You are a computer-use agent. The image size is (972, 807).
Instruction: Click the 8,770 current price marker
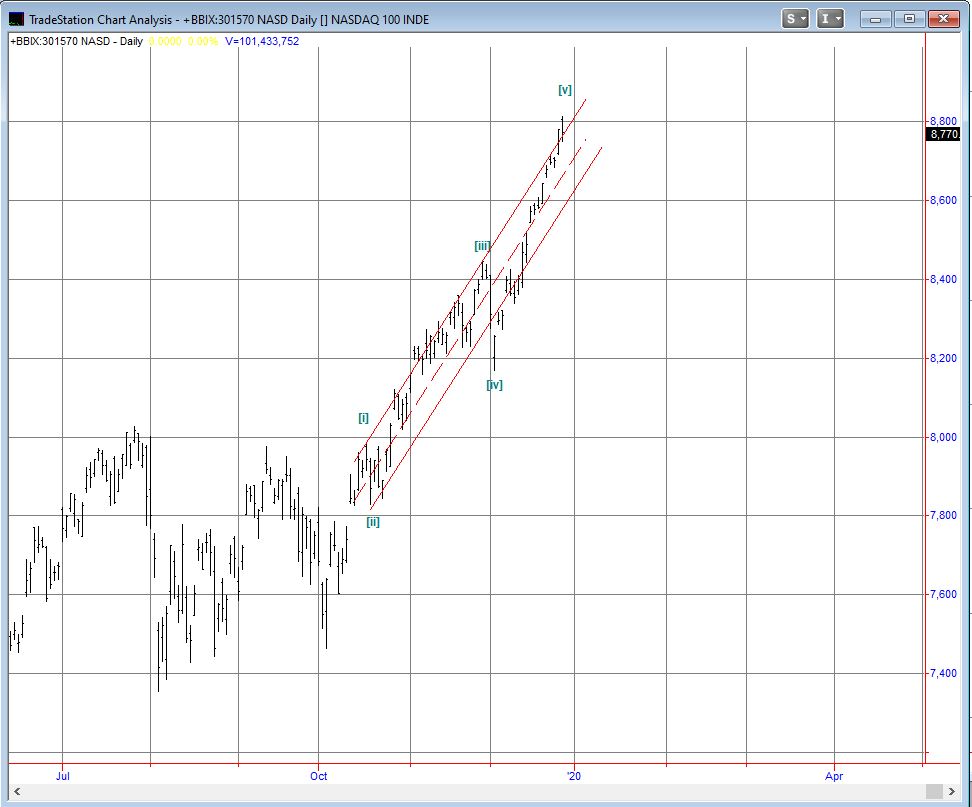[x=943, y=134]
